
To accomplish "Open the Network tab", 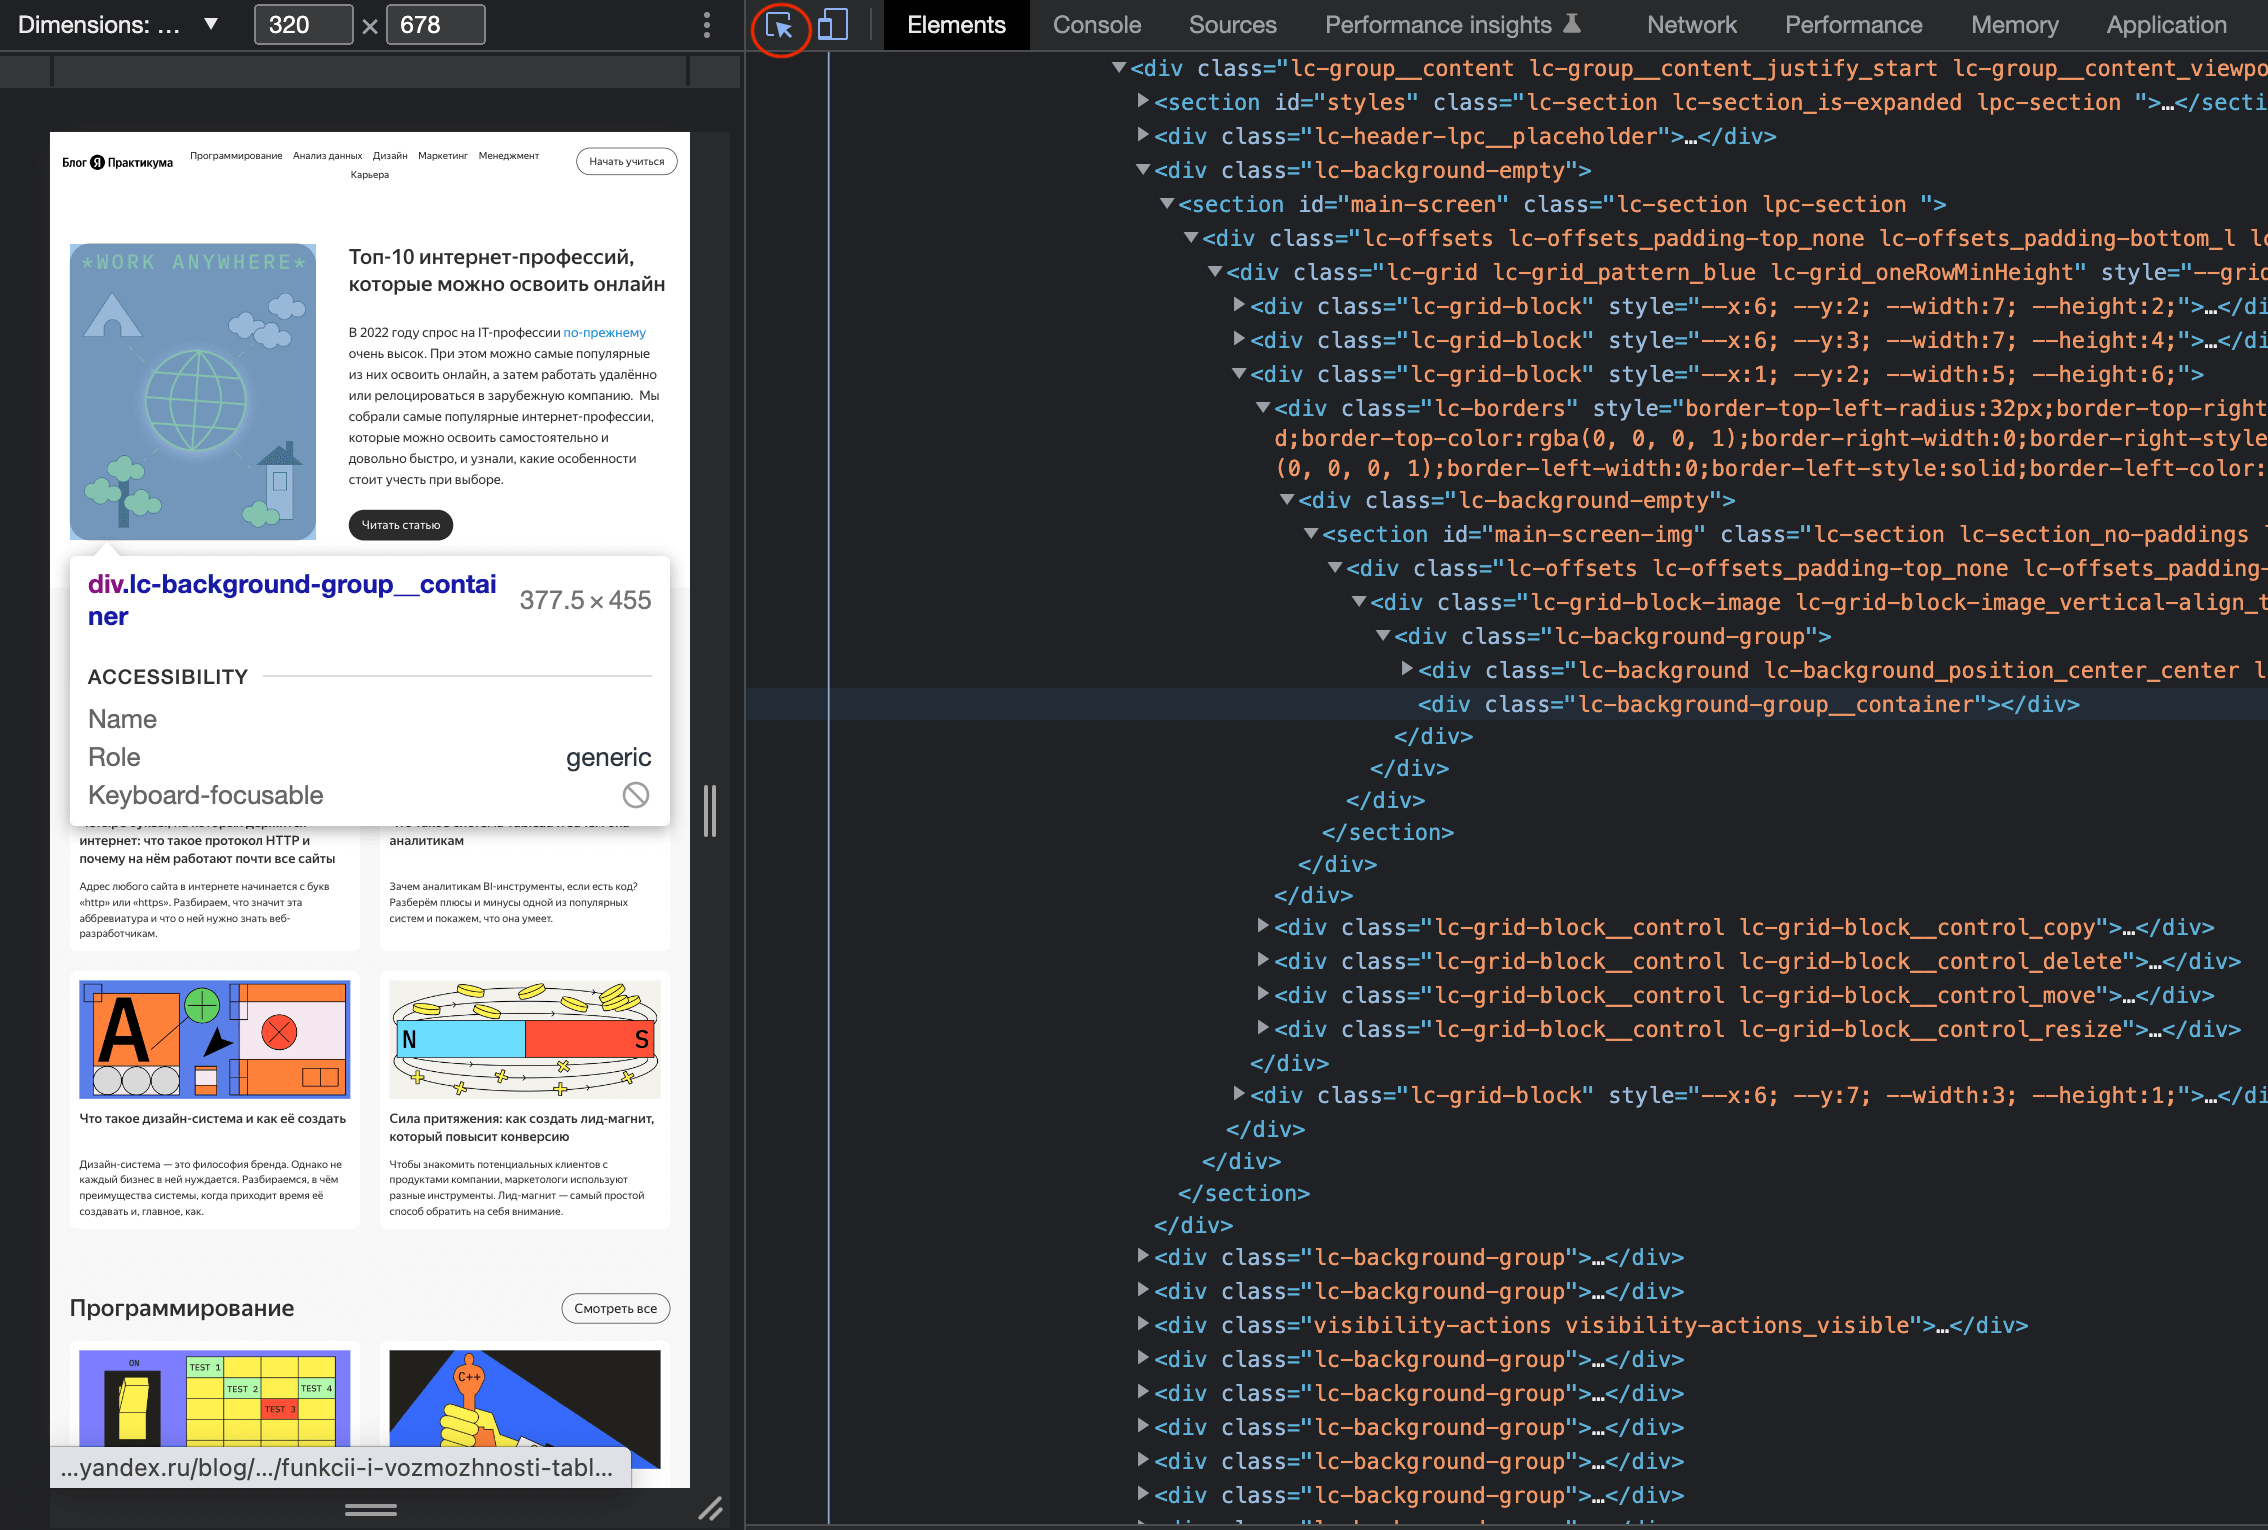I will point(1691,25).
